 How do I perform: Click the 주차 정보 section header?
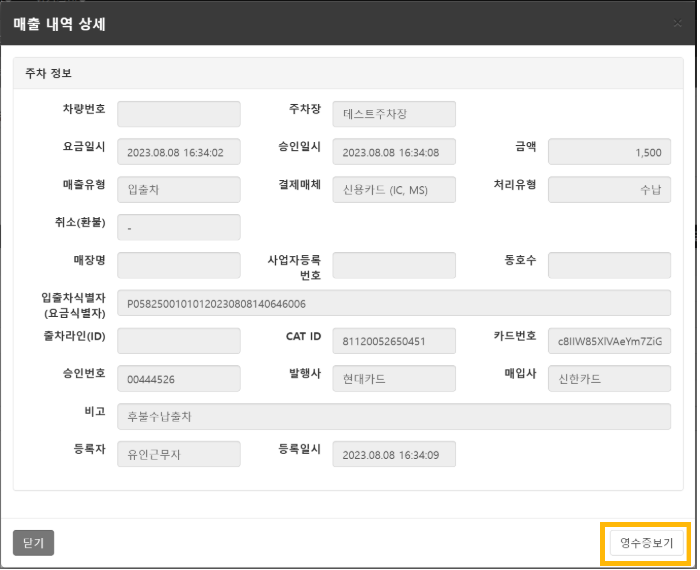(x=349, y=74)
